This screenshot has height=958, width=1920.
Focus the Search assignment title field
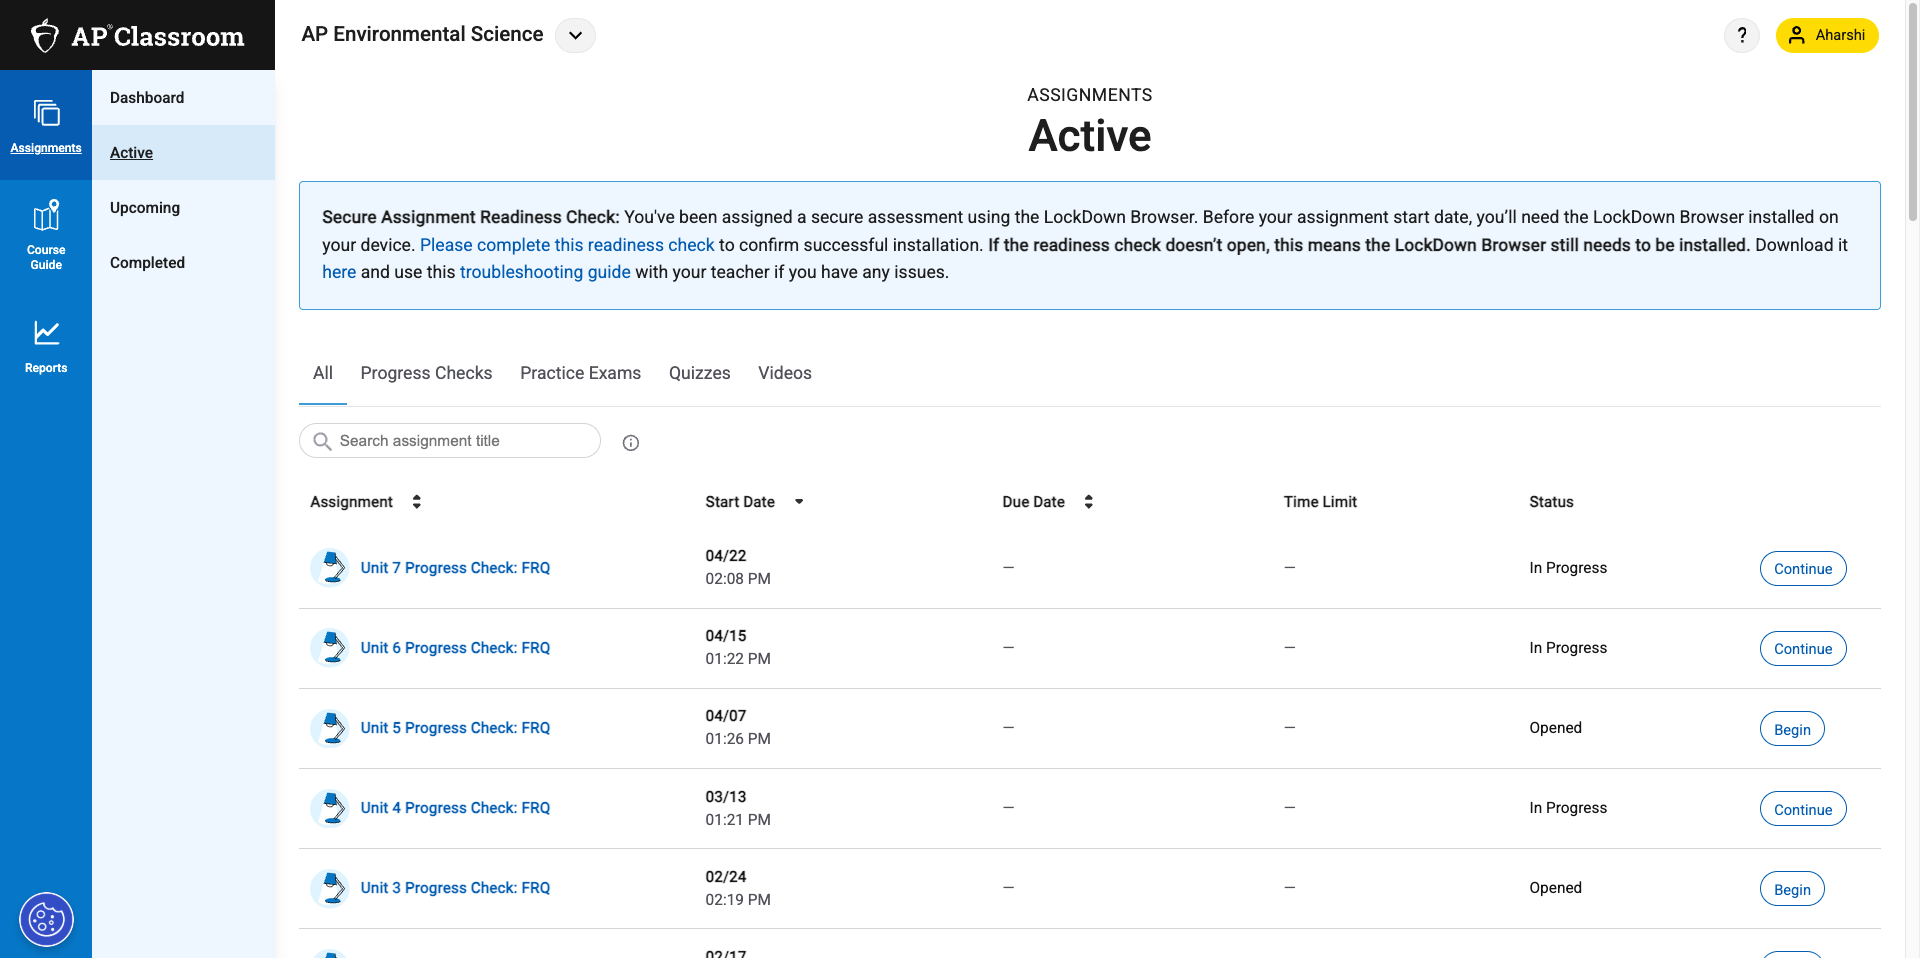point(450,441)
